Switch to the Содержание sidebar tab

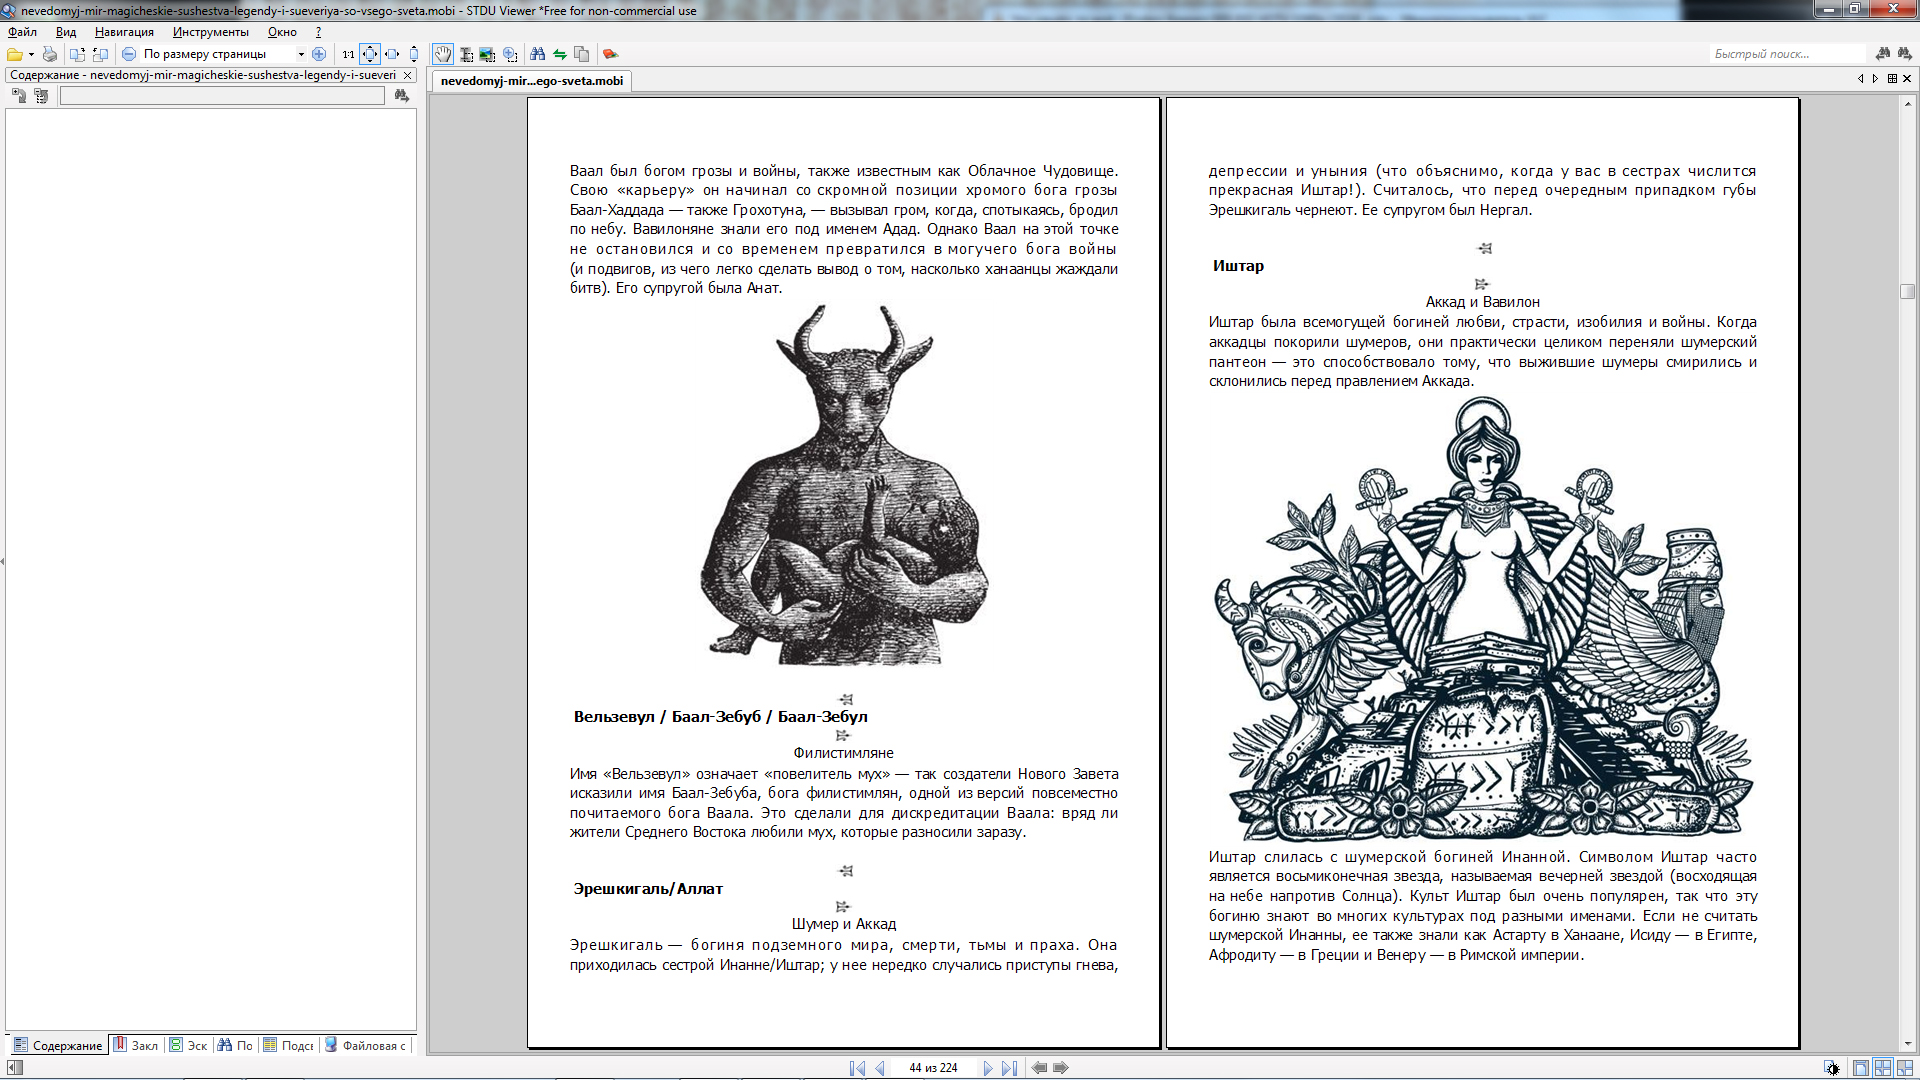tap(58, 1045)
